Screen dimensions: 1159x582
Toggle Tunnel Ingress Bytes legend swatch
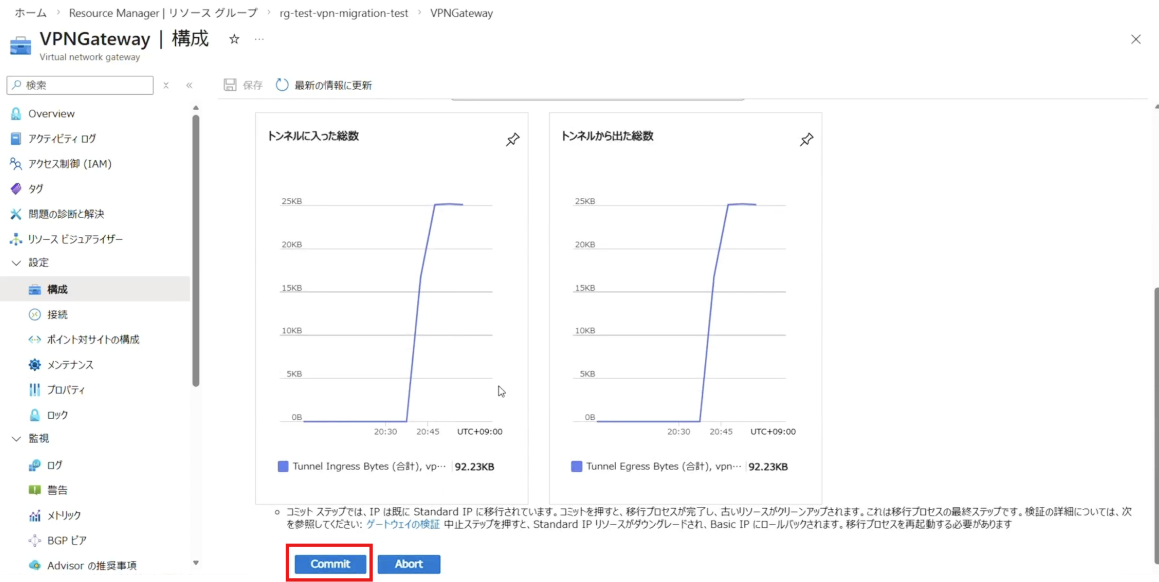[283, 466]
